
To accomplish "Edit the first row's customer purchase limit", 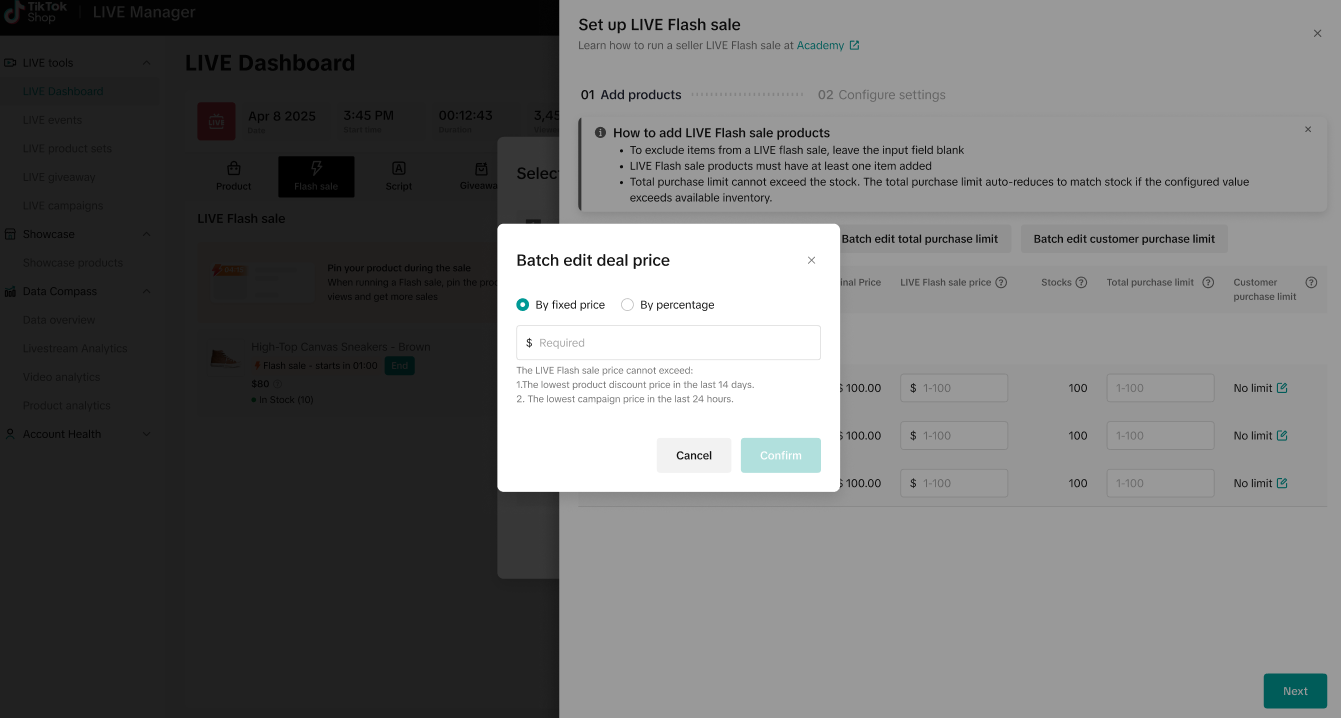I will tap(1282, 388).
